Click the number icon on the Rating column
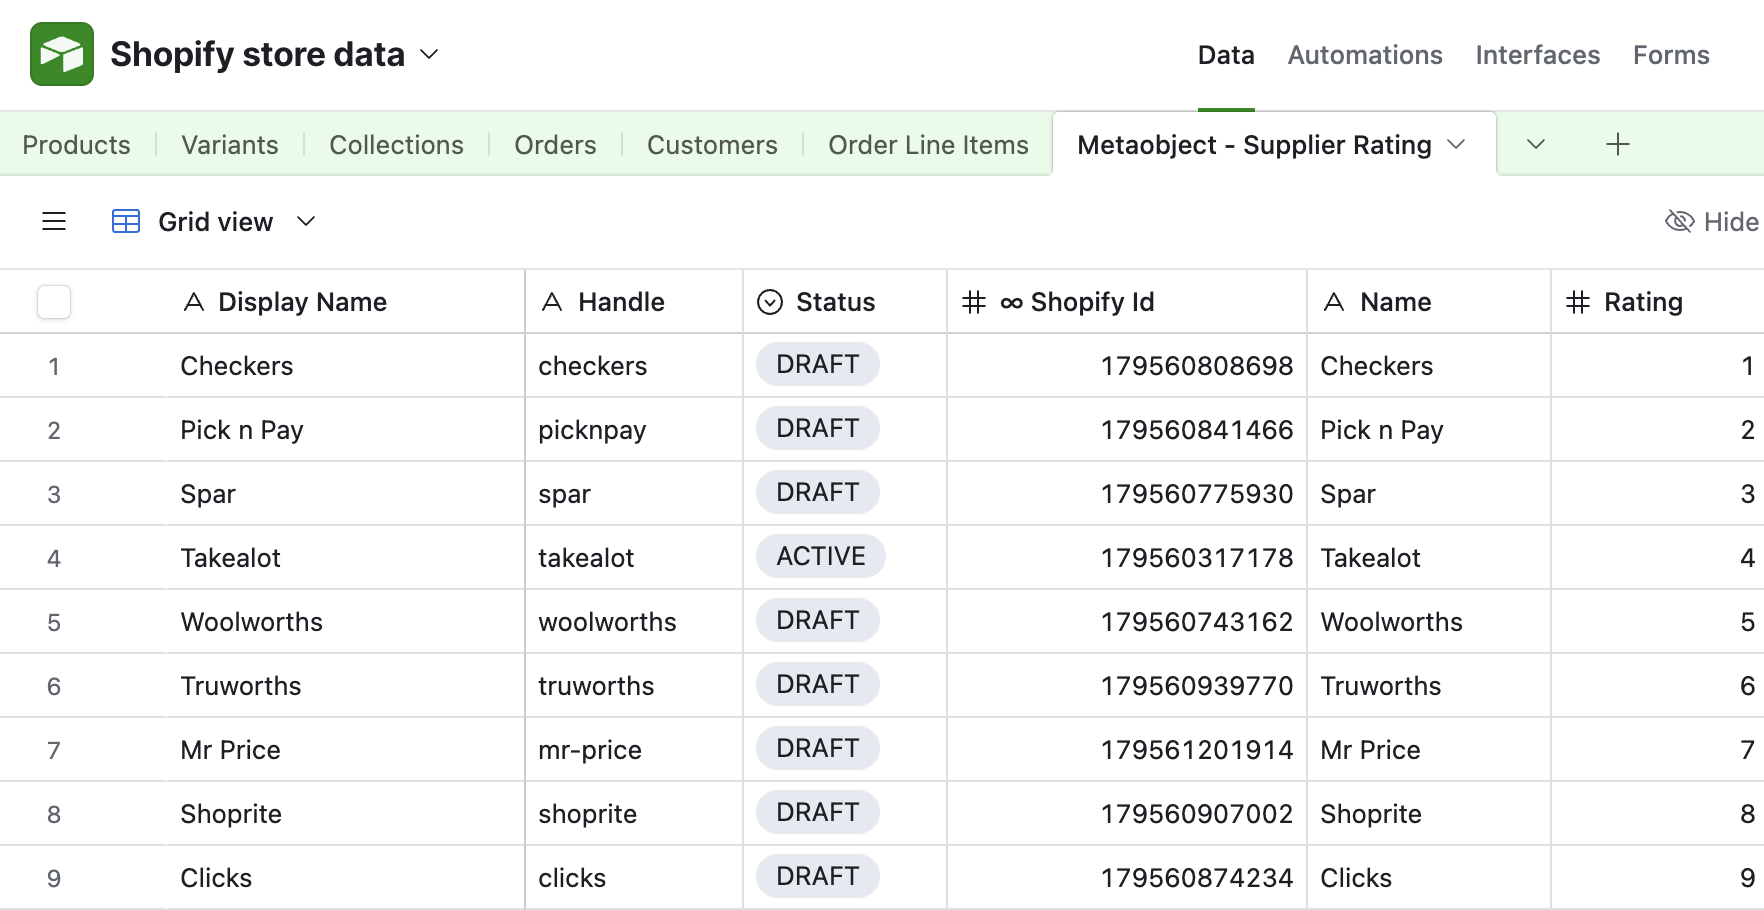 point(1578,301)
